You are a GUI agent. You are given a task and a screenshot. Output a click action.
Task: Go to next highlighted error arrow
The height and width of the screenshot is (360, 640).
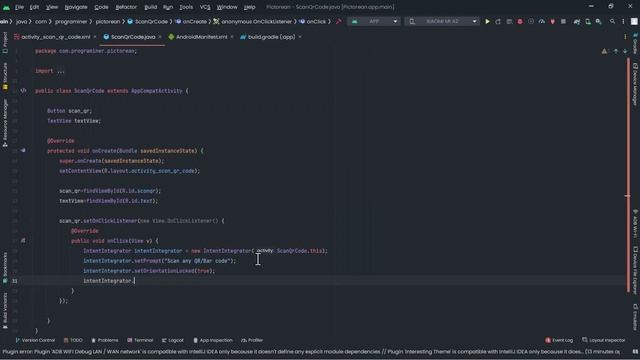(x=625, y=51)
